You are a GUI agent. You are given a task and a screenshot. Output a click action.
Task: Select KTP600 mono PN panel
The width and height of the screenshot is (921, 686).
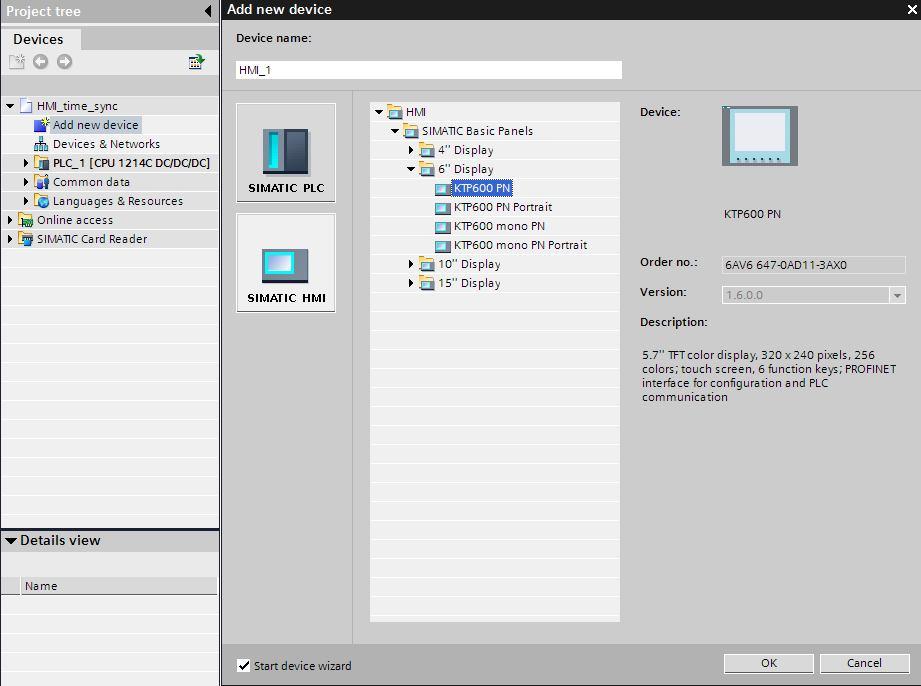[x=499, y=226]
